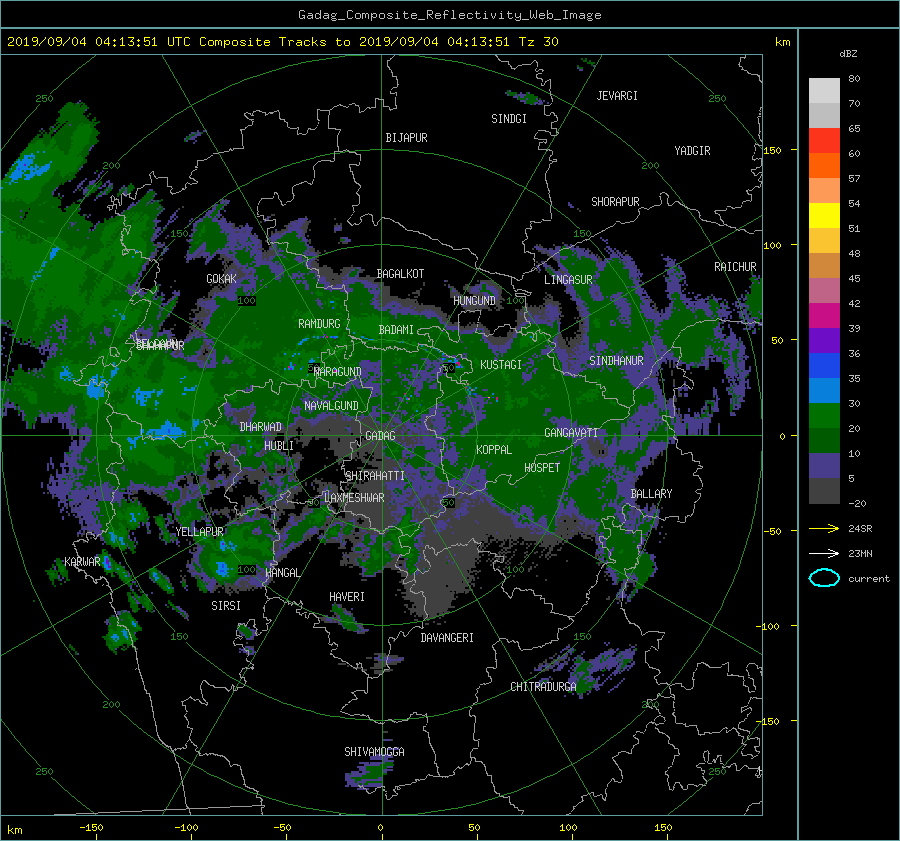Click the Gadag_Composite_Reflectivity_Web_Image title
Viewport: 900px width, 841px height.
pos(449,15)
